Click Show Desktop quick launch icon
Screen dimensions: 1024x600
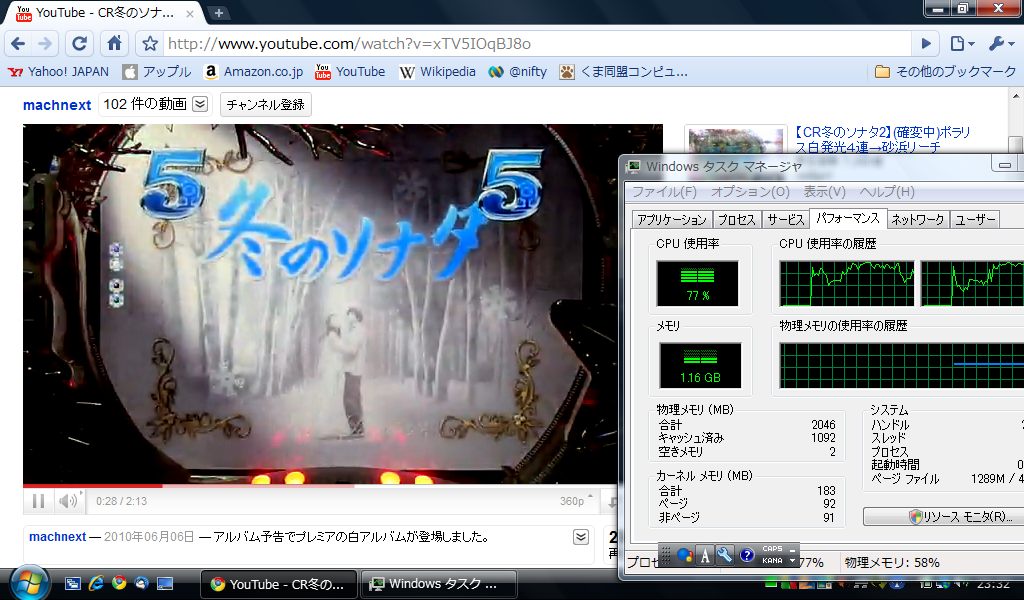point(165,584)
